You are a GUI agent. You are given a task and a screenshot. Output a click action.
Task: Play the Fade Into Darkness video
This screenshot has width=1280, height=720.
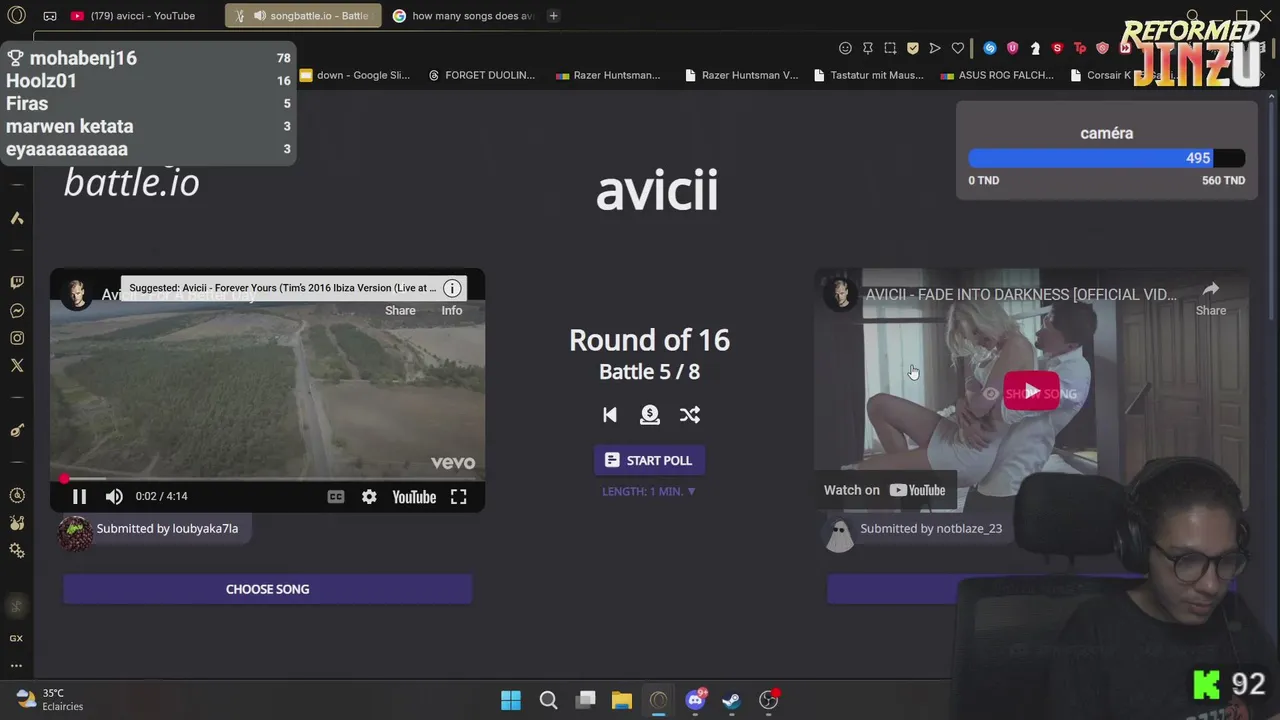[x=1031, y=391]
